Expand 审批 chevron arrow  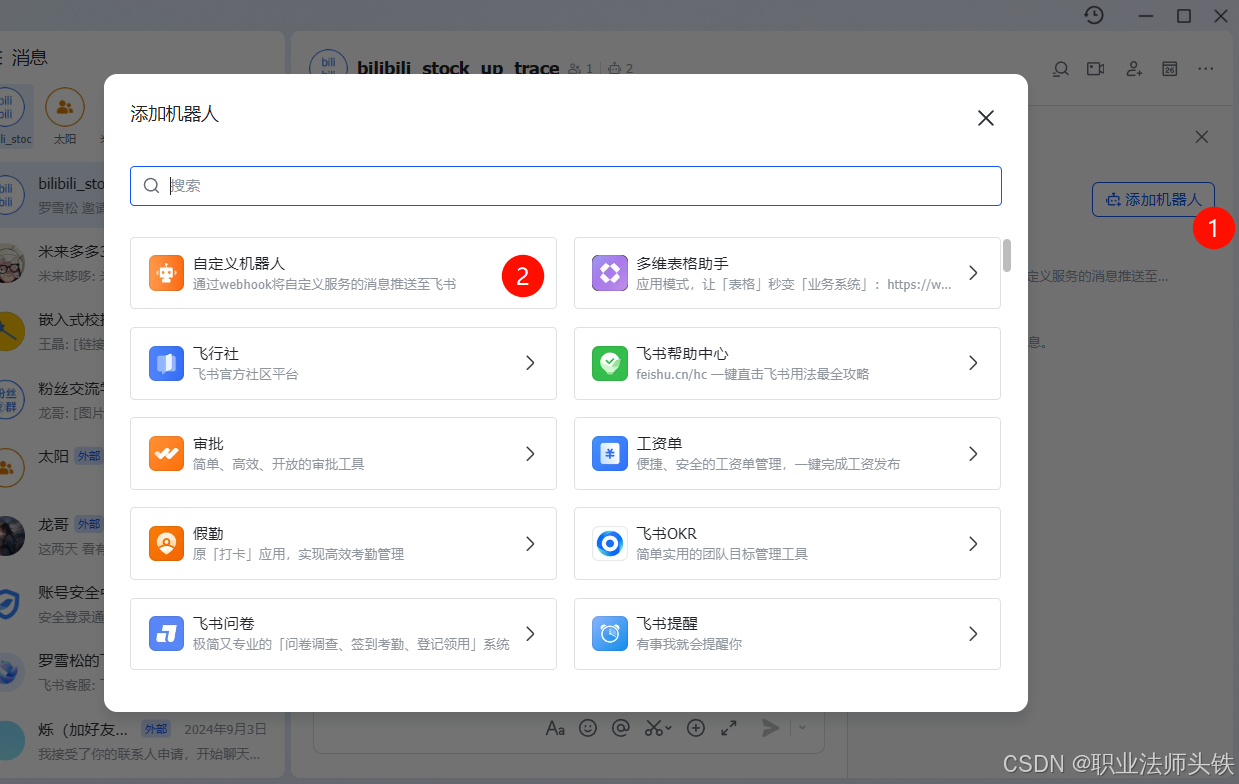tap(530, 453)
